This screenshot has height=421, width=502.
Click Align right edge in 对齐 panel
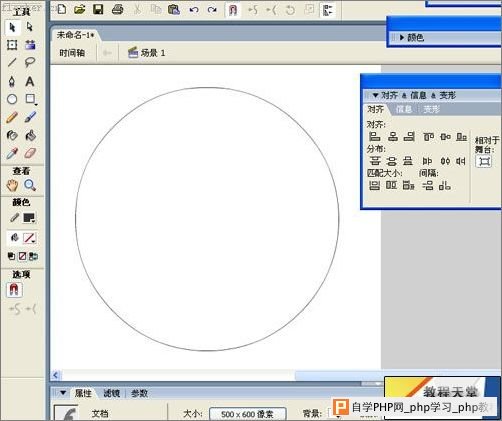click(x=409, y=136)
